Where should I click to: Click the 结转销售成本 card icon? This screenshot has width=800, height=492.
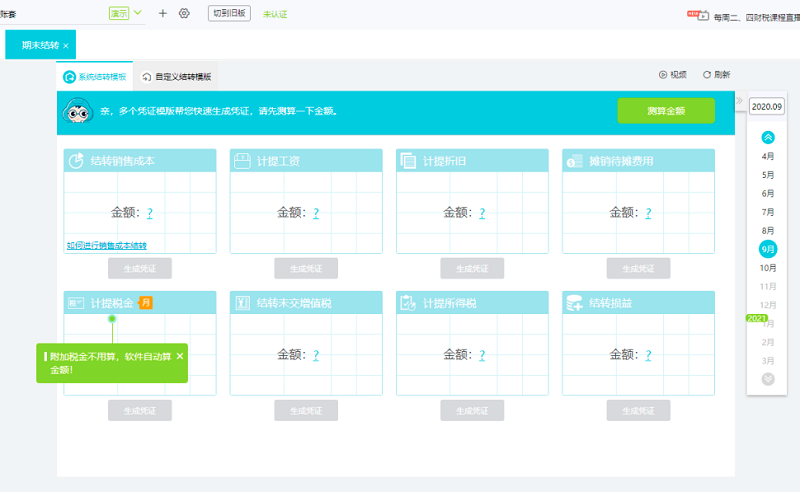tap(76, 161)
